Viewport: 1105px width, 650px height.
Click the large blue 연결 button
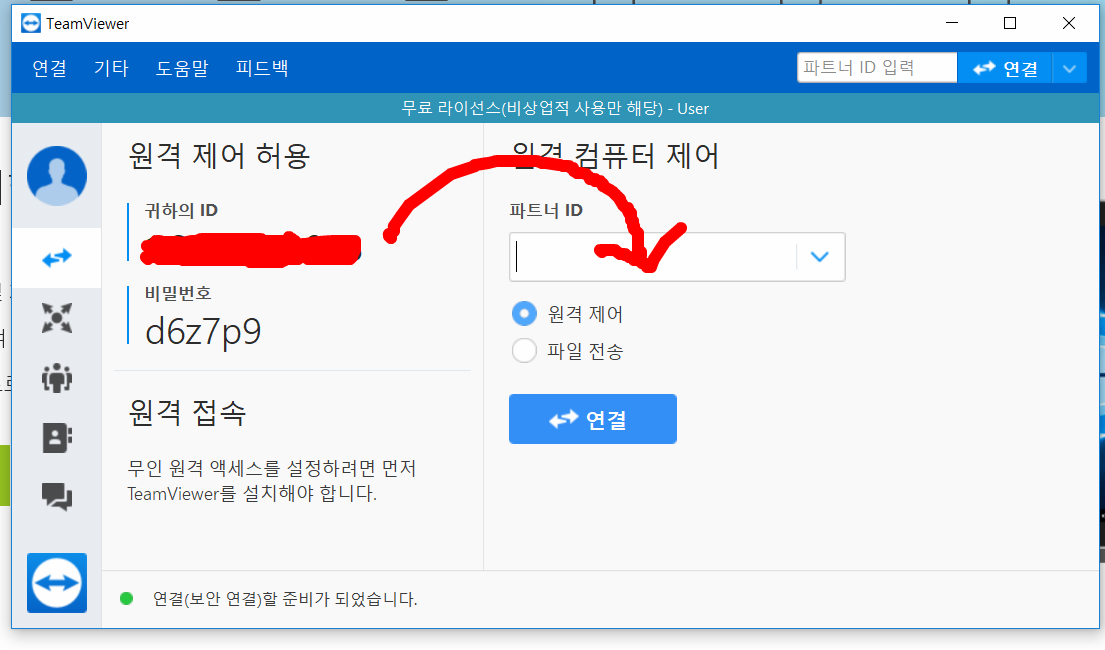tap(593, 419)
